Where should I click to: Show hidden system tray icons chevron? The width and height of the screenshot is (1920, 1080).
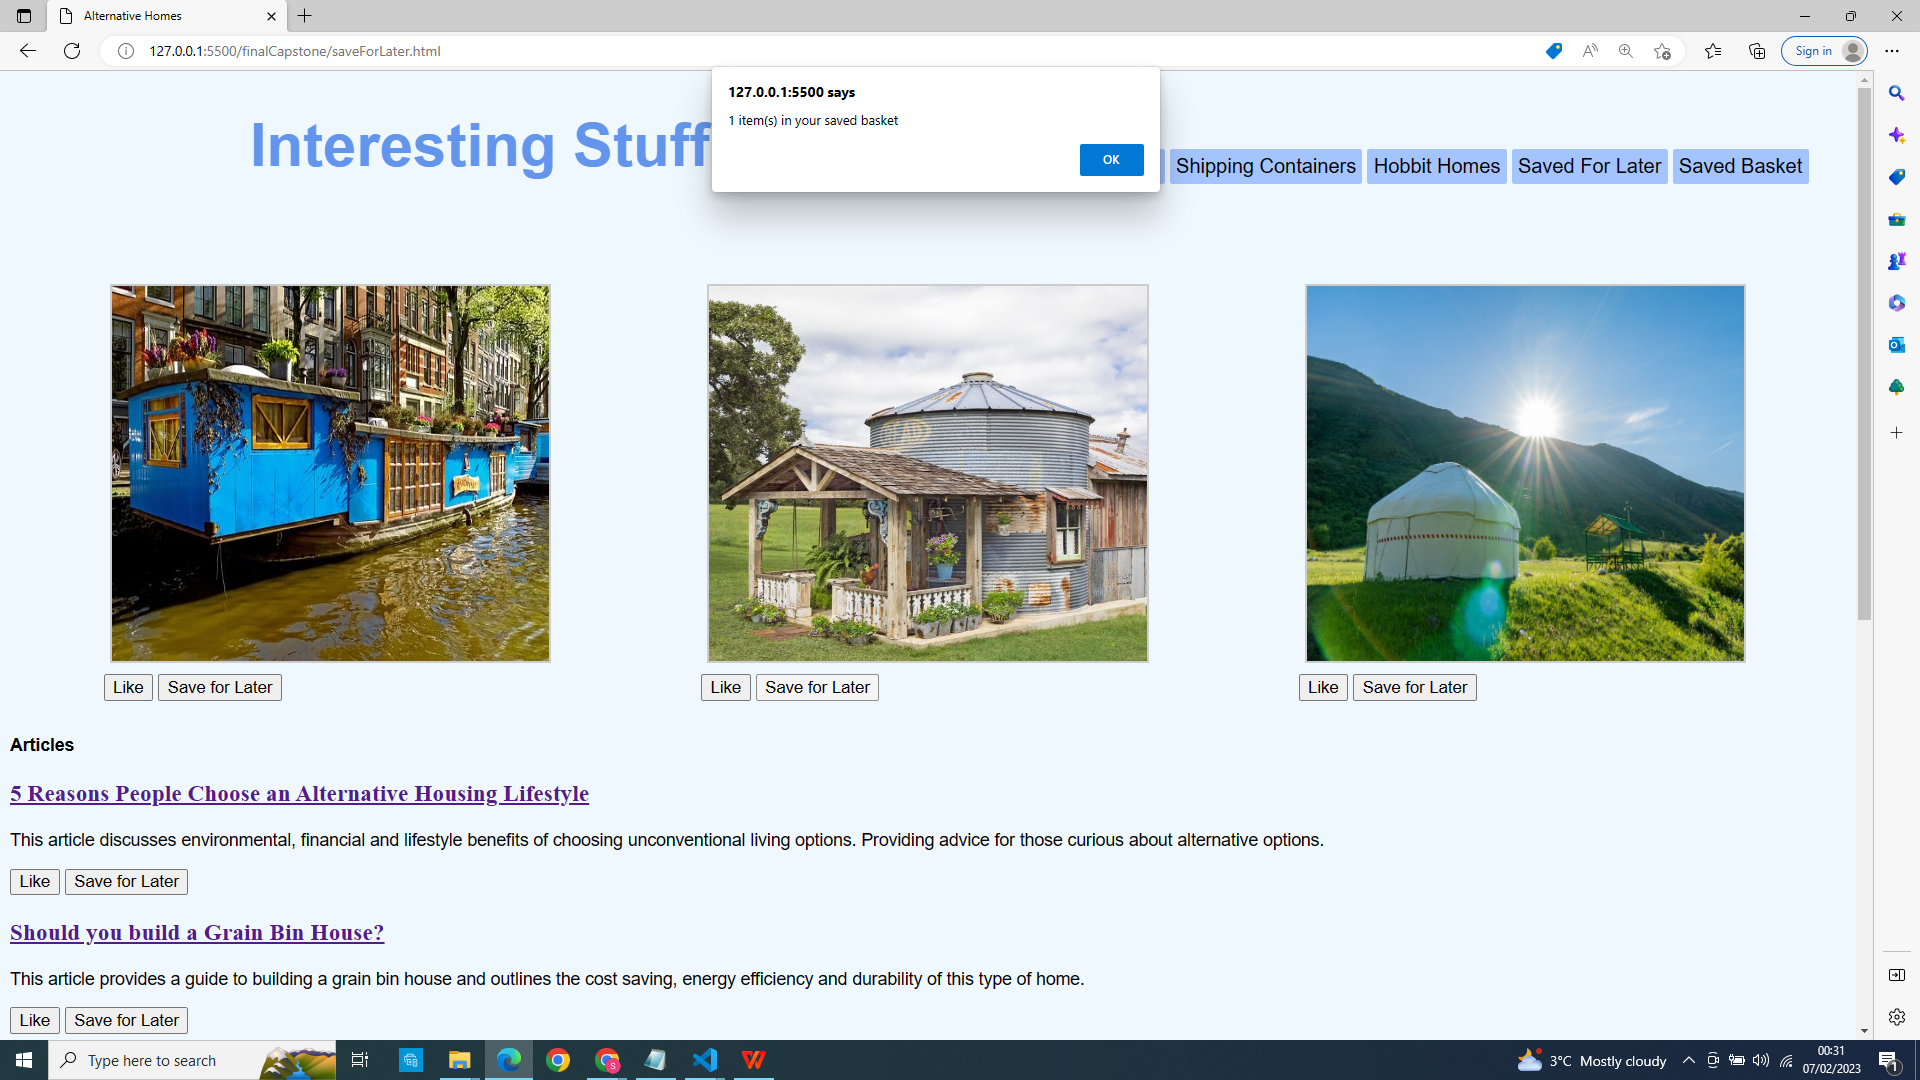tap(1688, 1060)
